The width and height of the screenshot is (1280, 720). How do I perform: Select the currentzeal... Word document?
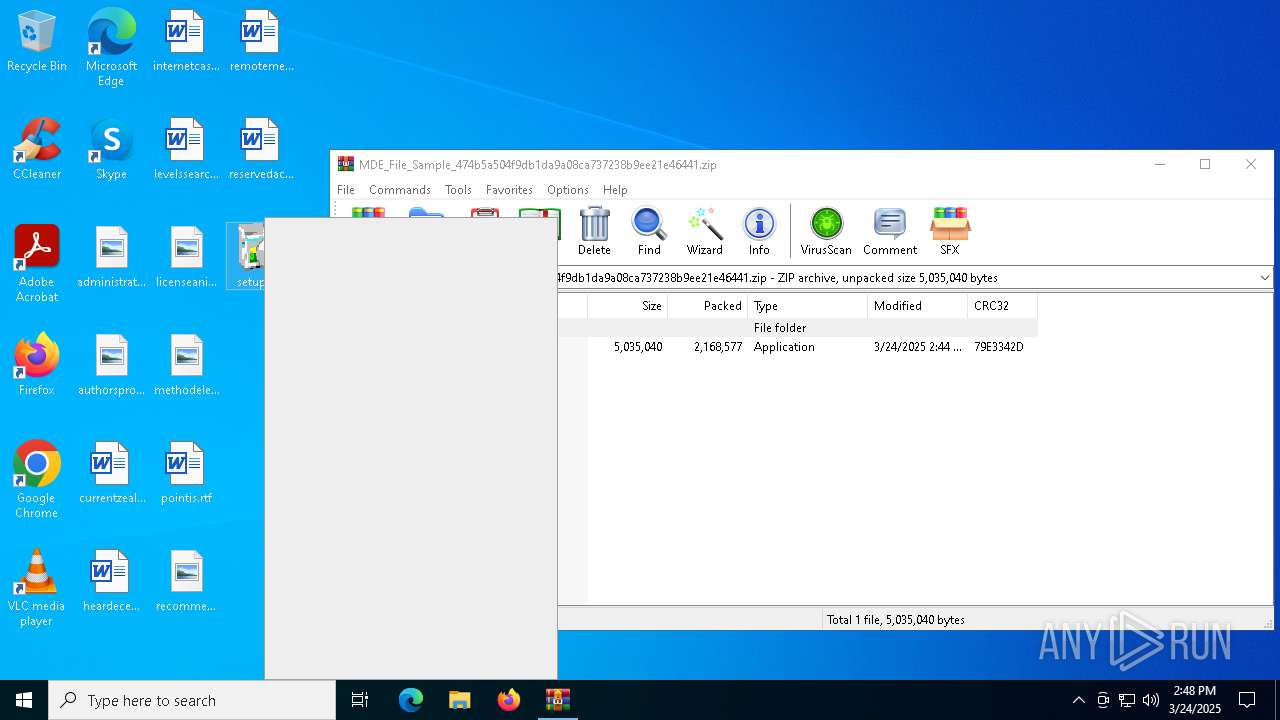coord(111,474)
